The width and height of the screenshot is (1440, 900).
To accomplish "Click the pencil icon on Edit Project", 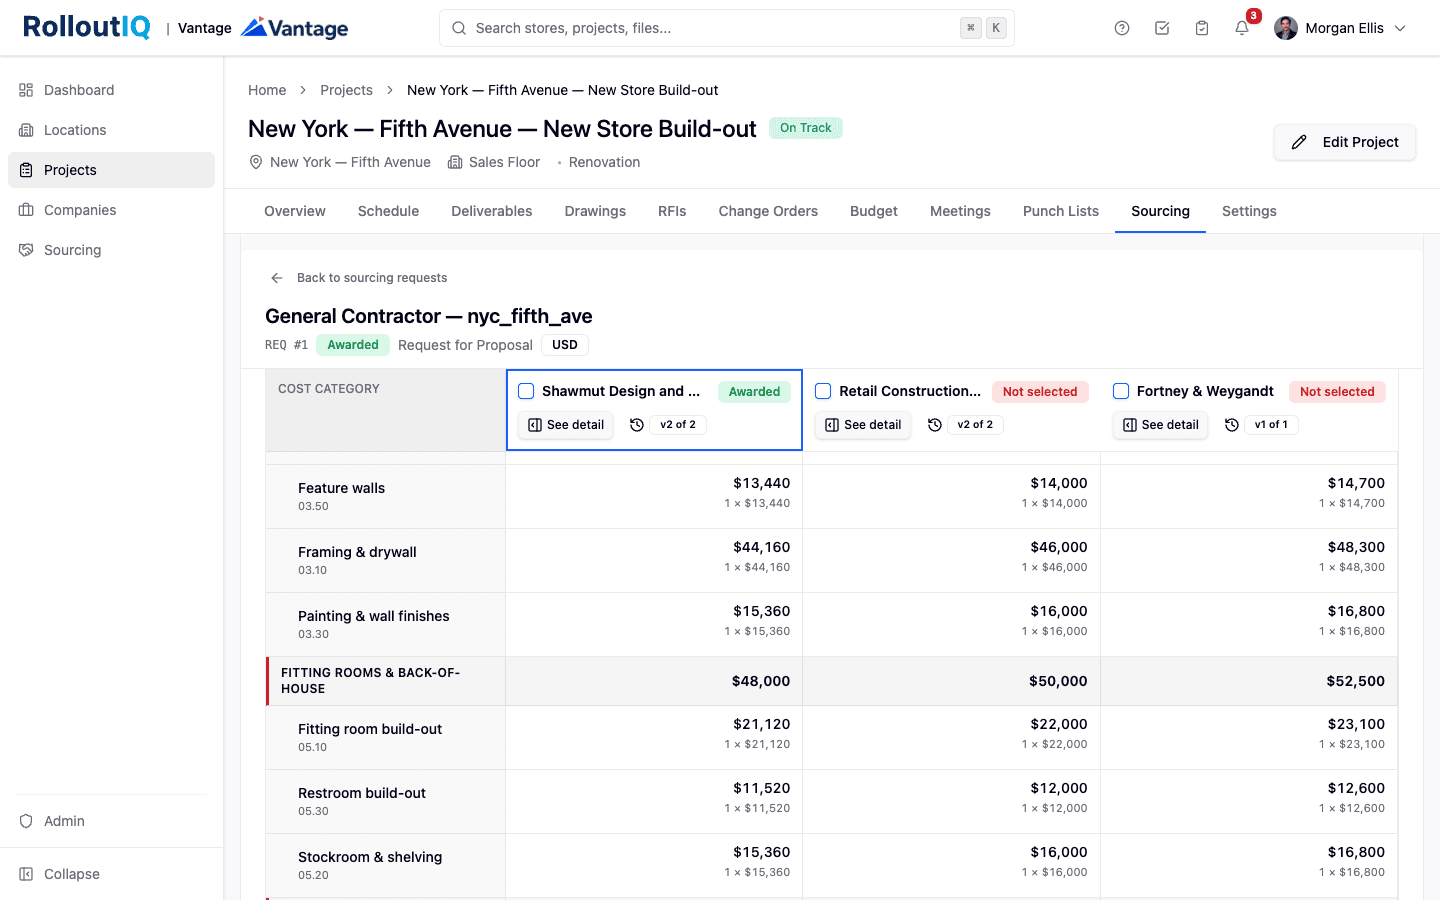I will click(1299, 142).
